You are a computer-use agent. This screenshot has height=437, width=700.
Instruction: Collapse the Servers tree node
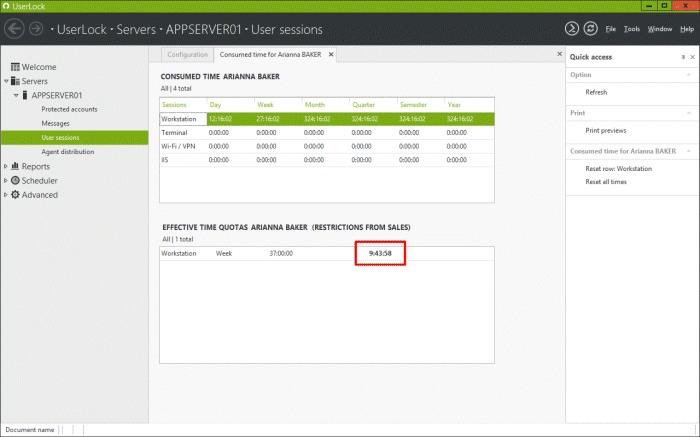pos(5,81)
